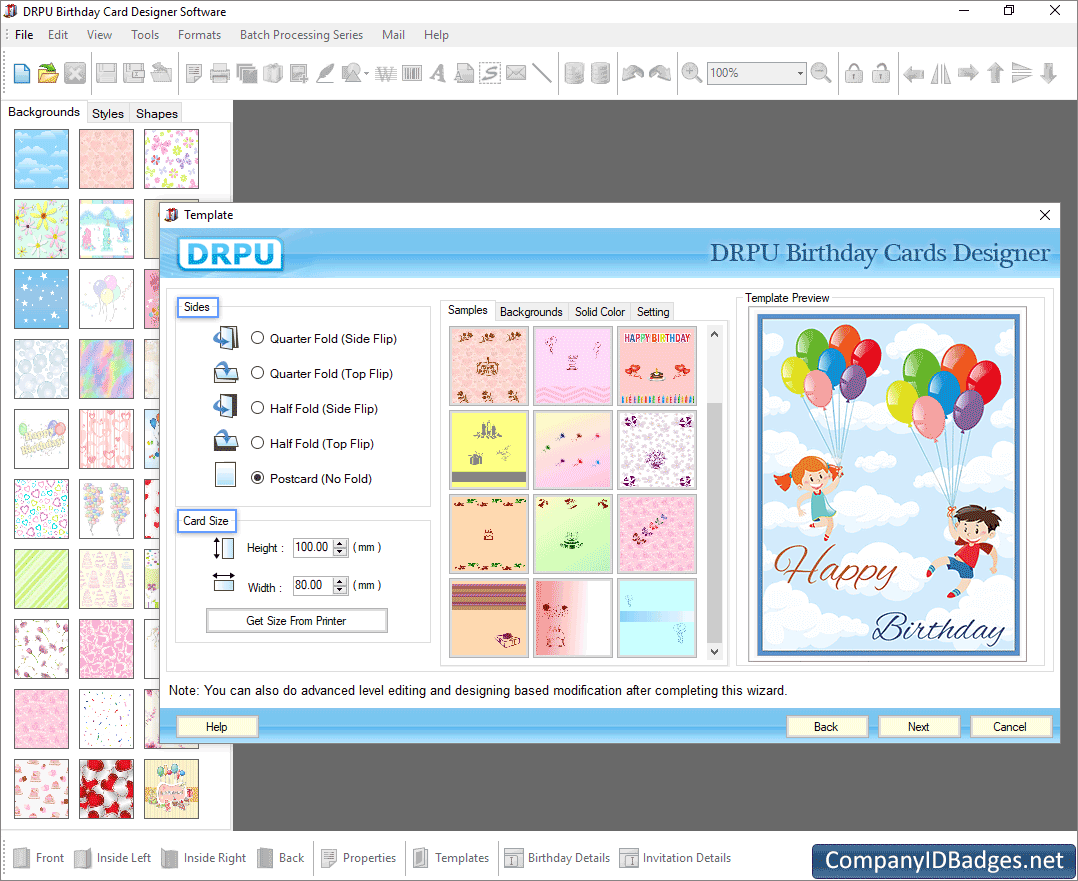The image size is (1078, 881).
Task: Close the Template dialog
Action: [x=1044, y=215]
